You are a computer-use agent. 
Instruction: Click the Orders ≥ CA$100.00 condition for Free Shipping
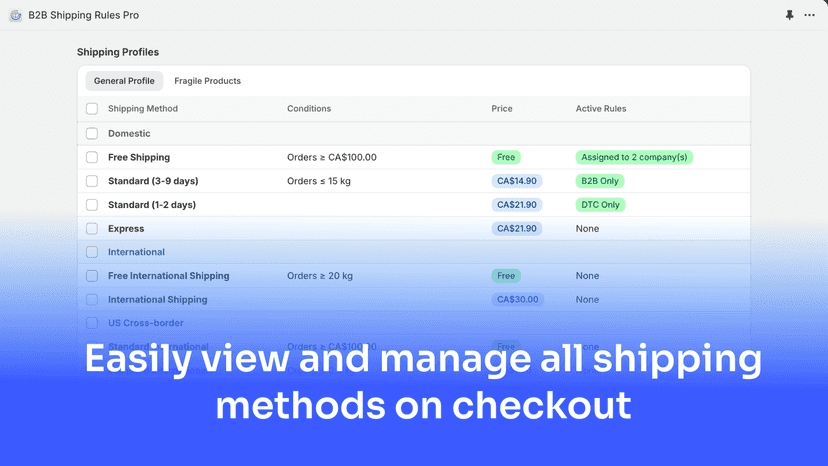click(x=332, y=157)
